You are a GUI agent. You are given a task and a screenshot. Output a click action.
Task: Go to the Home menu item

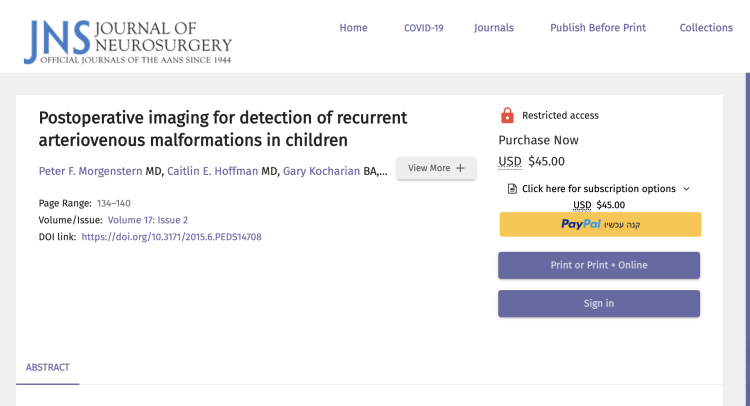(353, 28)
